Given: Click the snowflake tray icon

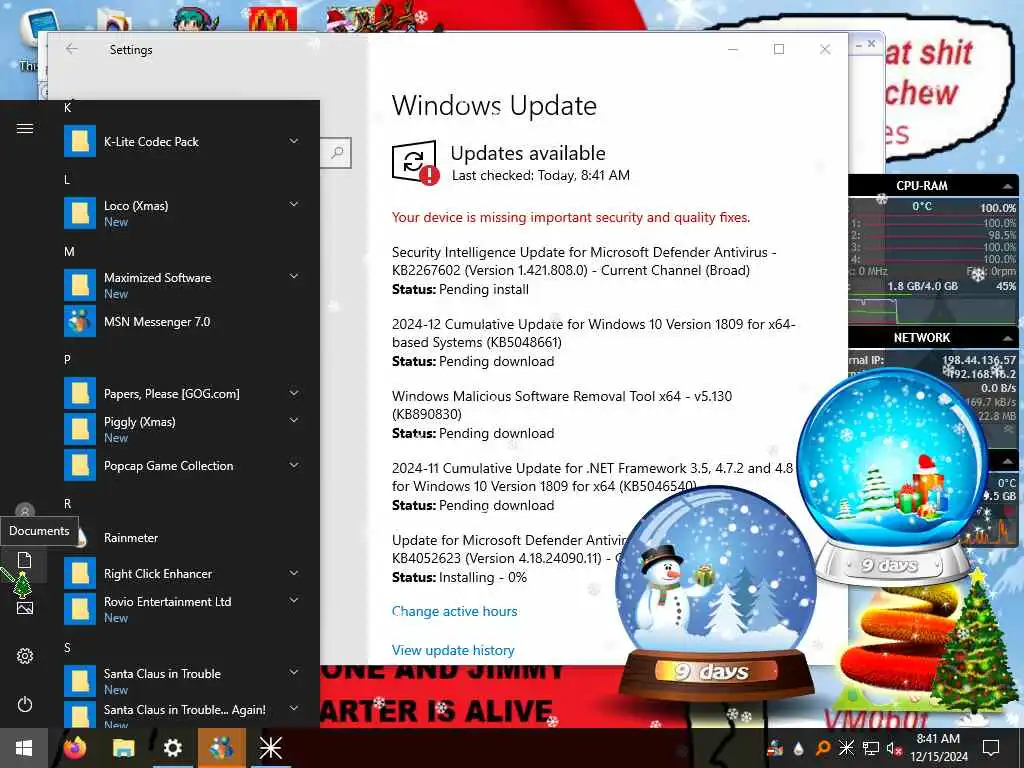Looking at the screenshot, I should click(846, 748).
